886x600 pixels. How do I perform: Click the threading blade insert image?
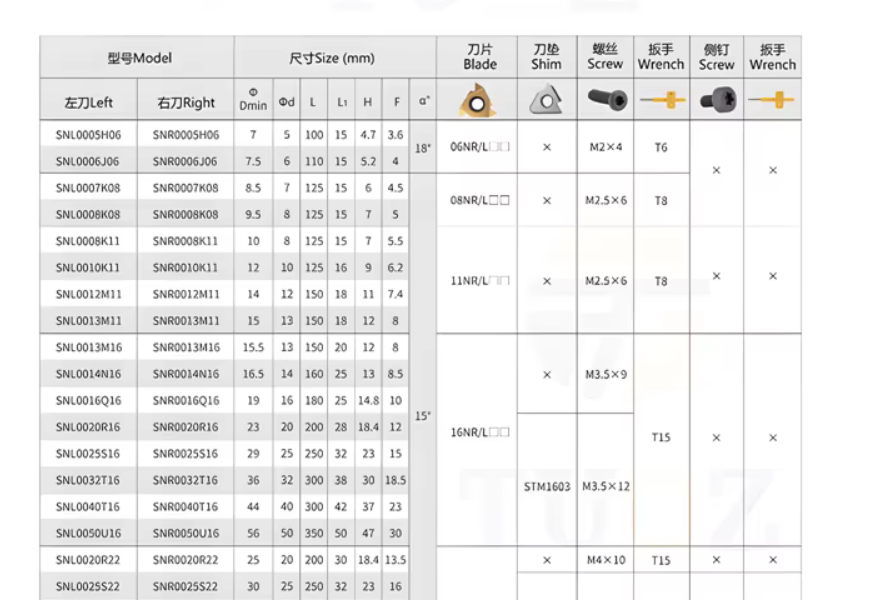pos(477,100)
